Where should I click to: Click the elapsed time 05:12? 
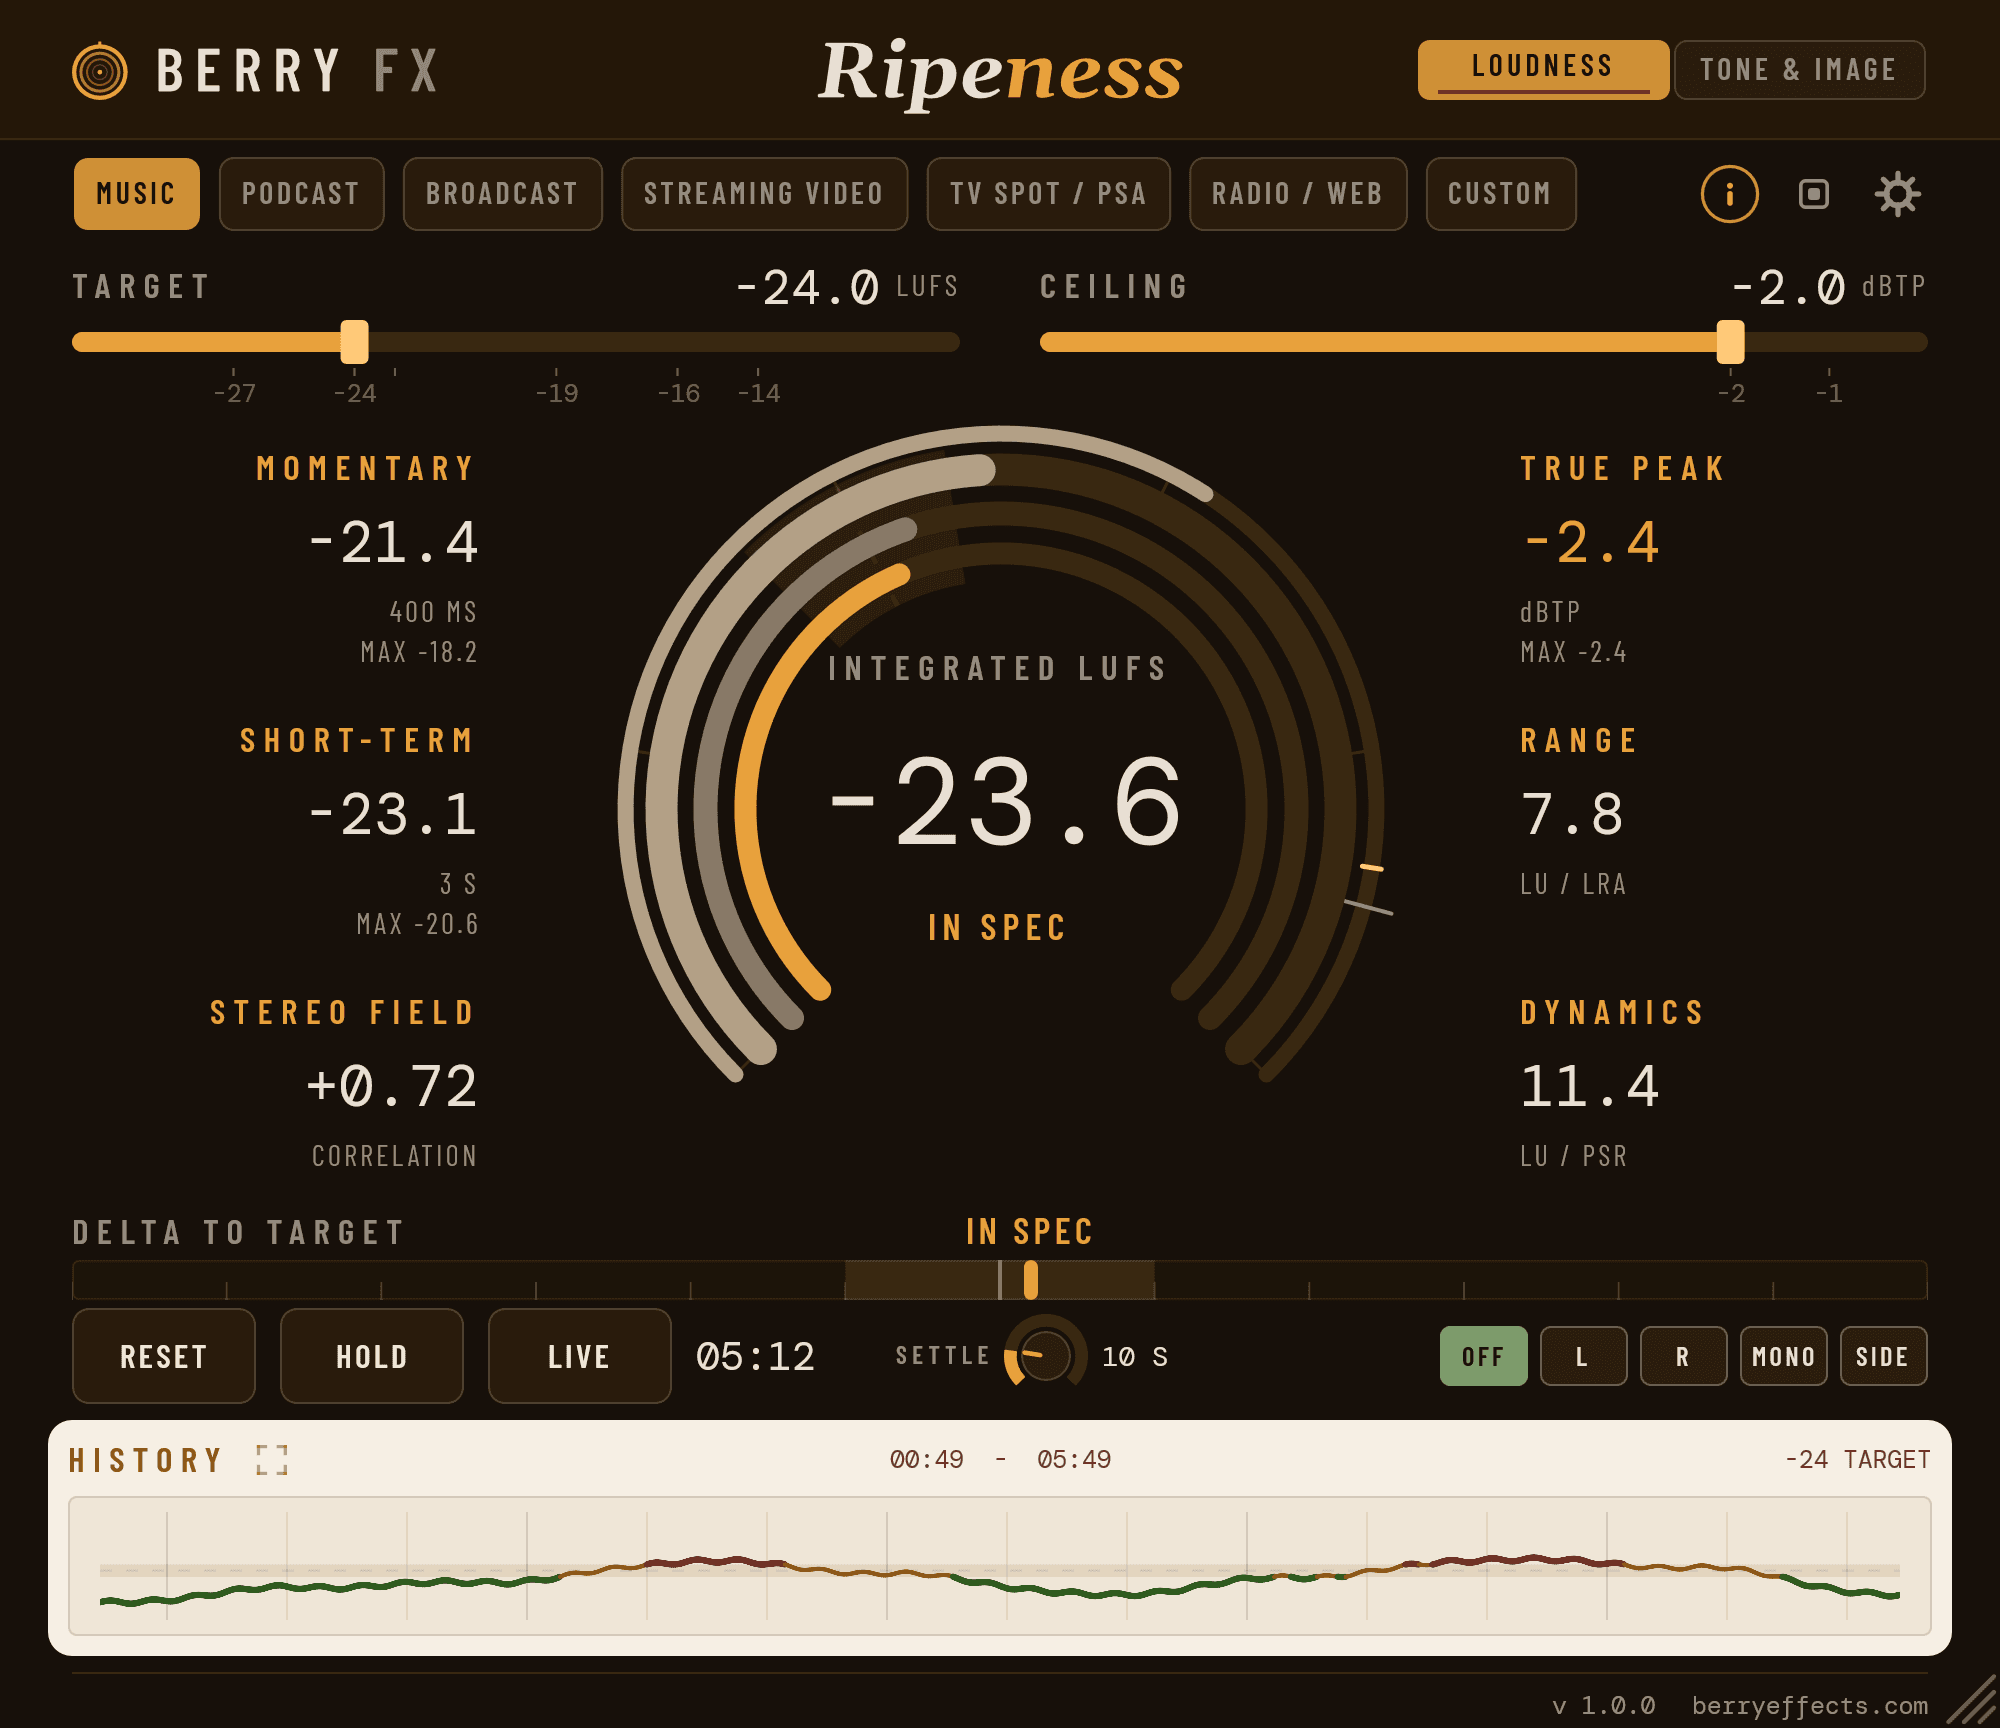point(755,1357)
